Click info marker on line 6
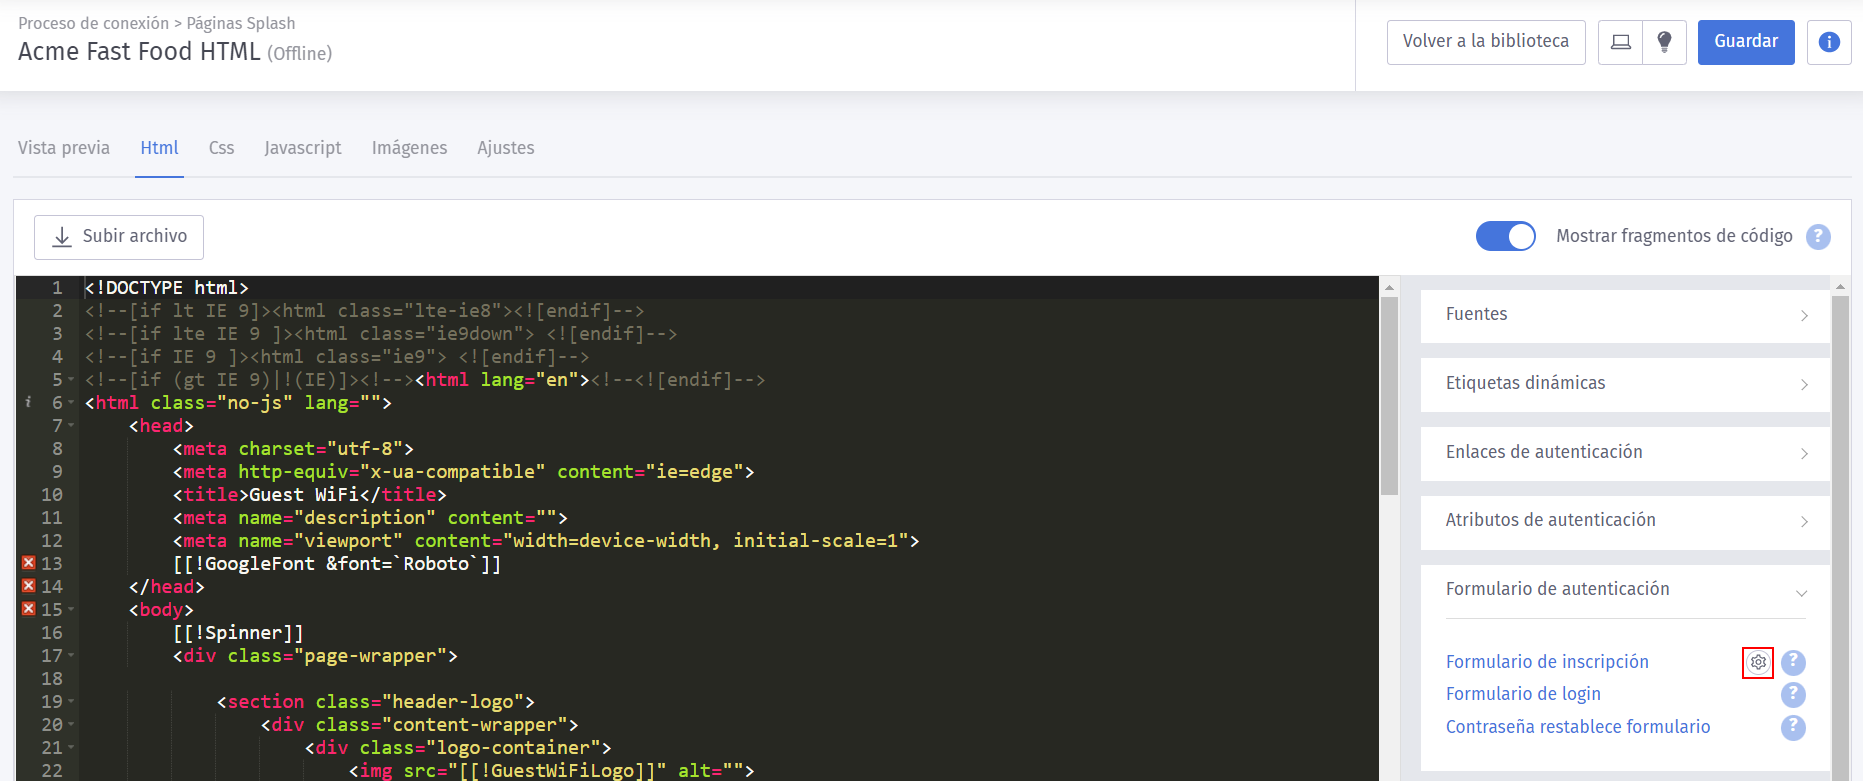The image size is (1863, 781). coord(28,402)
